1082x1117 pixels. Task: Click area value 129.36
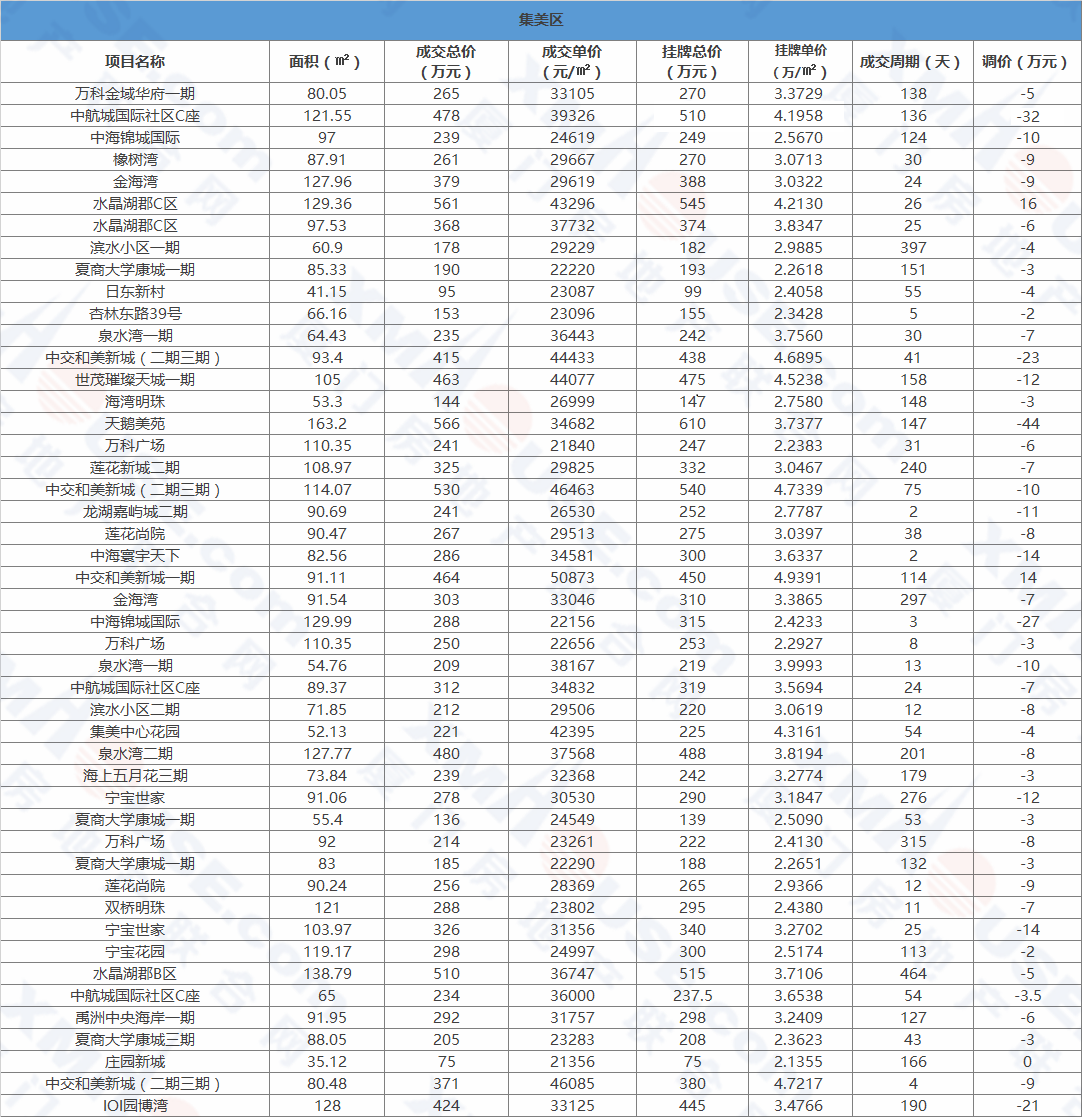(327, 204)
